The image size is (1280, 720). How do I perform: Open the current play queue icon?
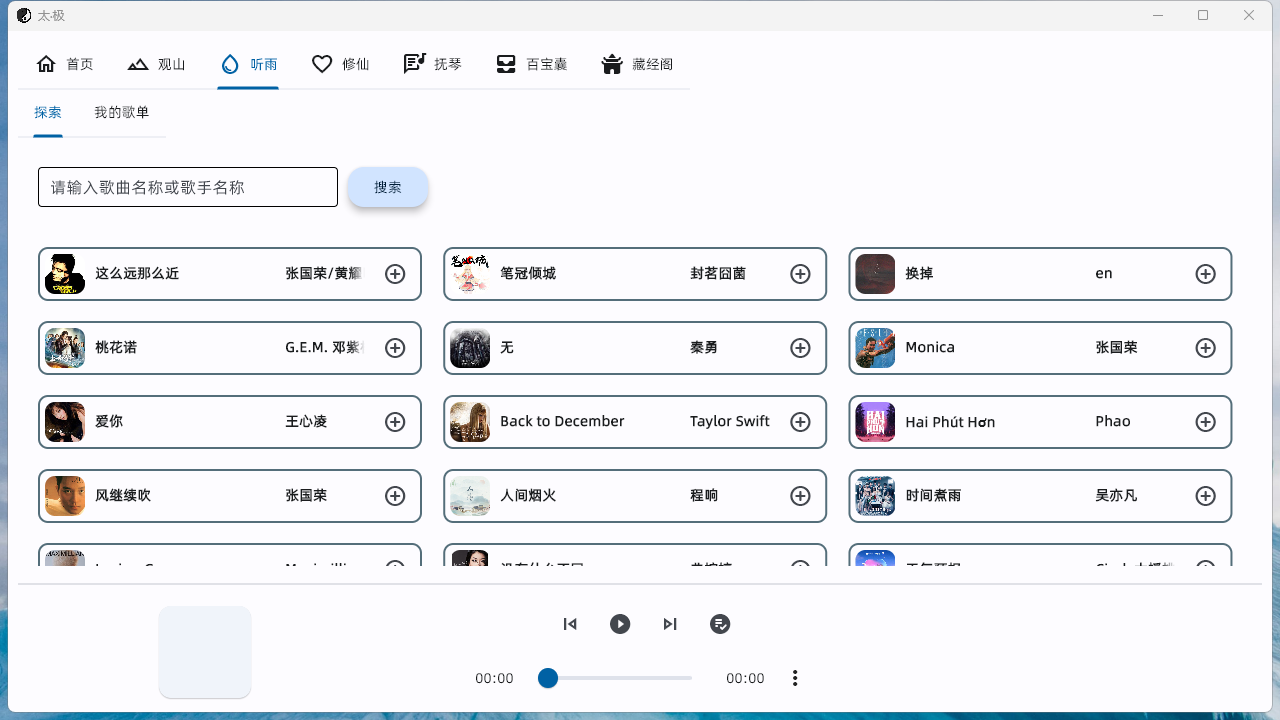click(720, 624)
